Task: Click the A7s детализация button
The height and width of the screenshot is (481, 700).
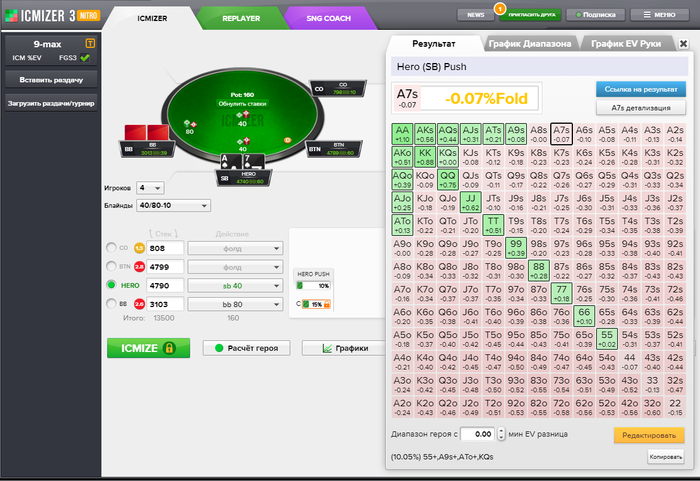Action: pos(641,108)
